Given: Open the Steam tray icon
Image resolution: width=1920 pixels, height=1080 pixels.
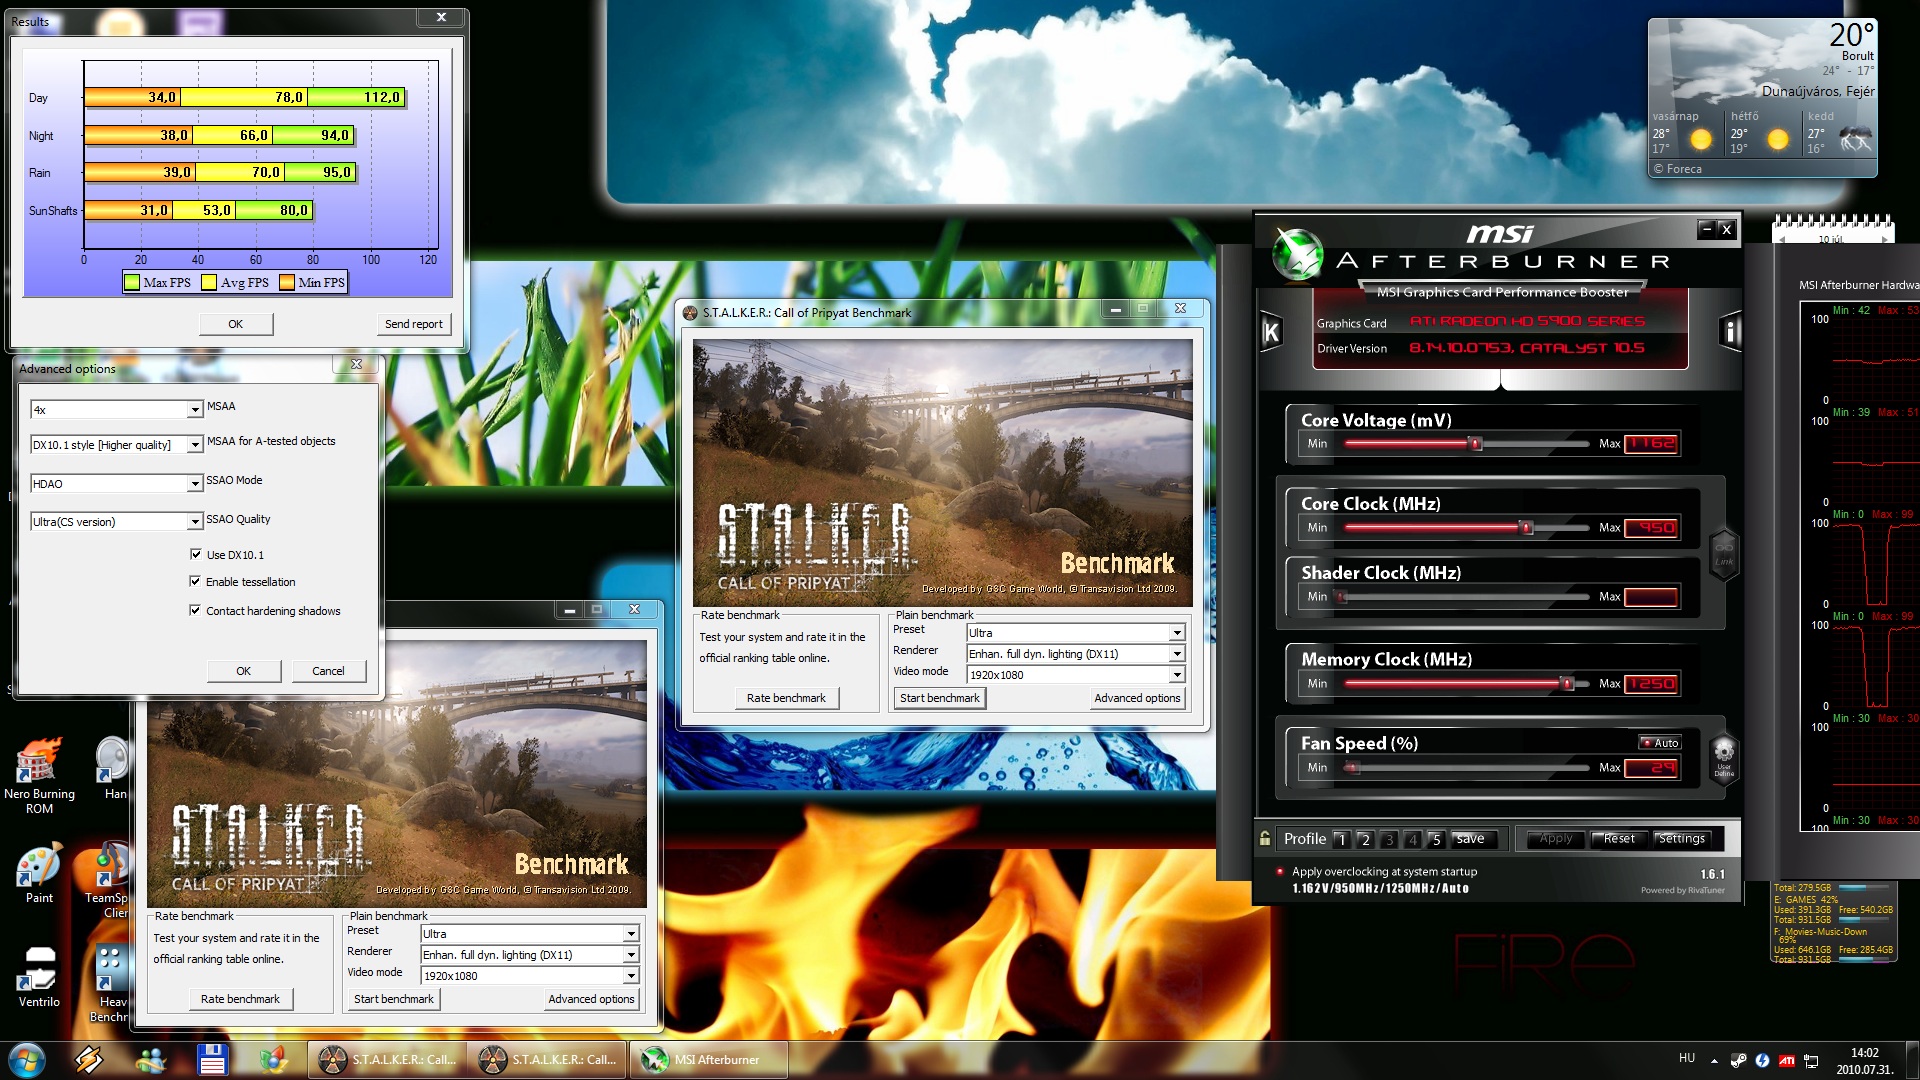Looking at the screenshot, I should point(1739,1060).
